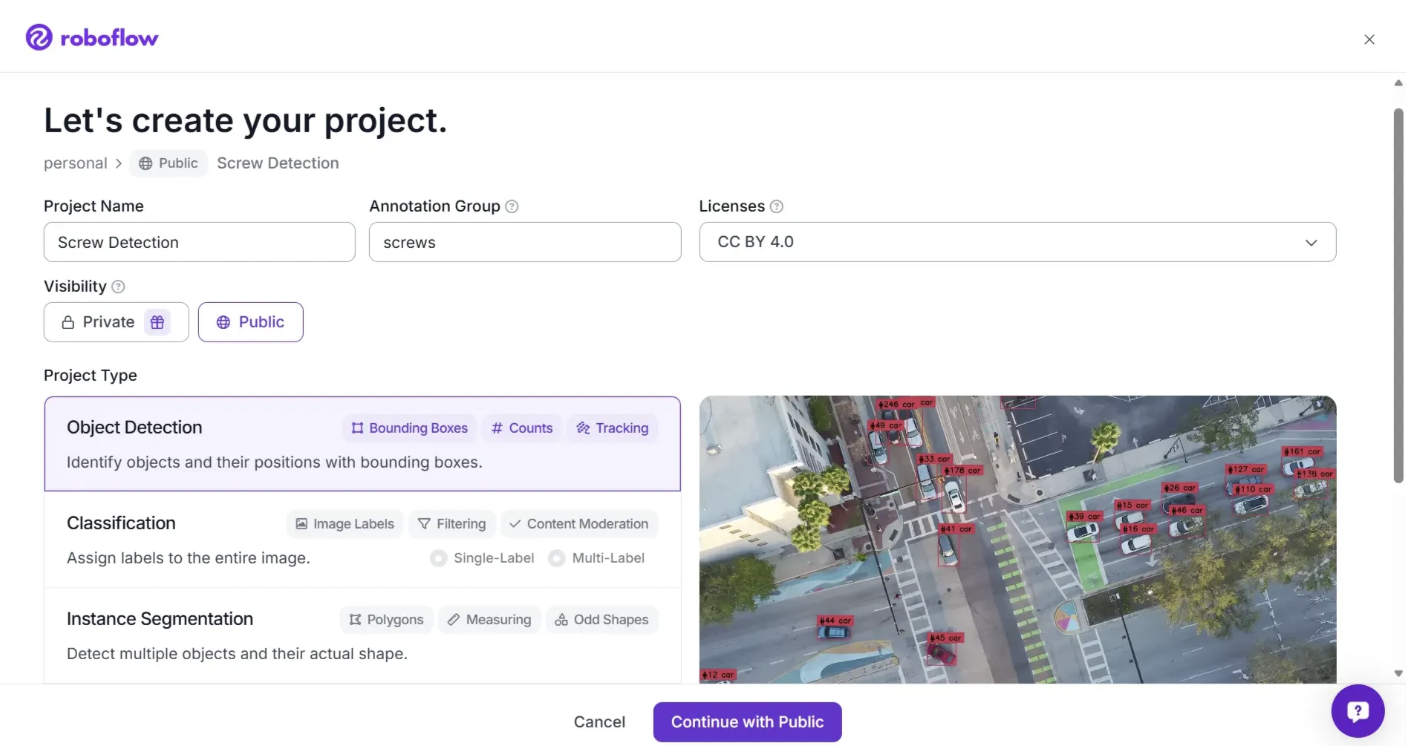Click the Roboflow logo icon
The image size is (1406, 754).
point(39,38)
